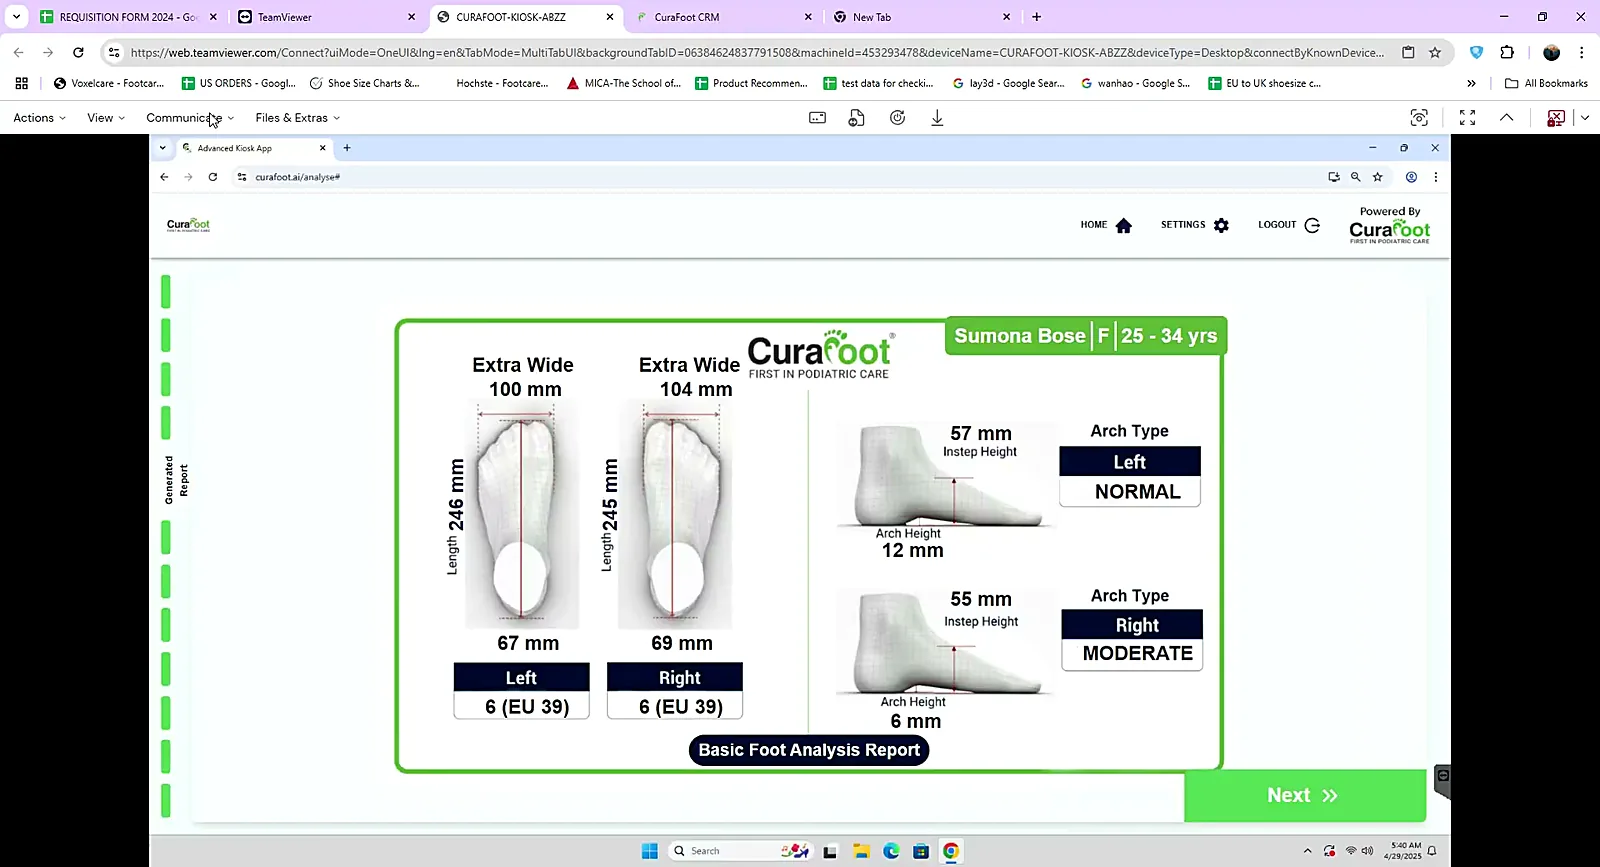Image resolution: width=1600 pixels, height=867 pixels.
Task: Expand hidden bookmarks chevron
Action: click(x=1471, y=83)
